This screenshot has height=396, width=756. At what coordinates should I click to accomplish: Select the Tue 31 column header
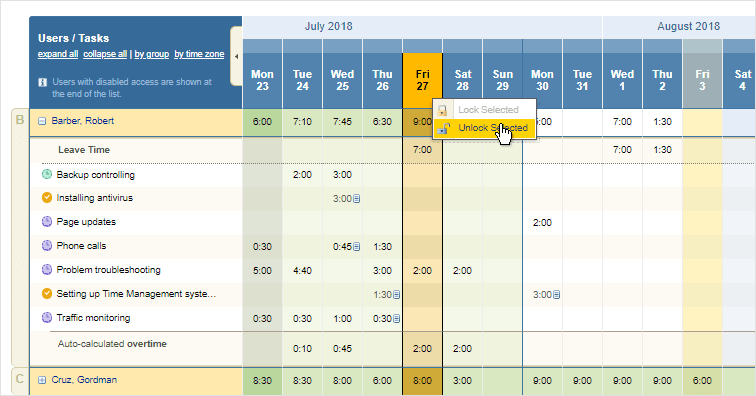(x=582, y=80)
